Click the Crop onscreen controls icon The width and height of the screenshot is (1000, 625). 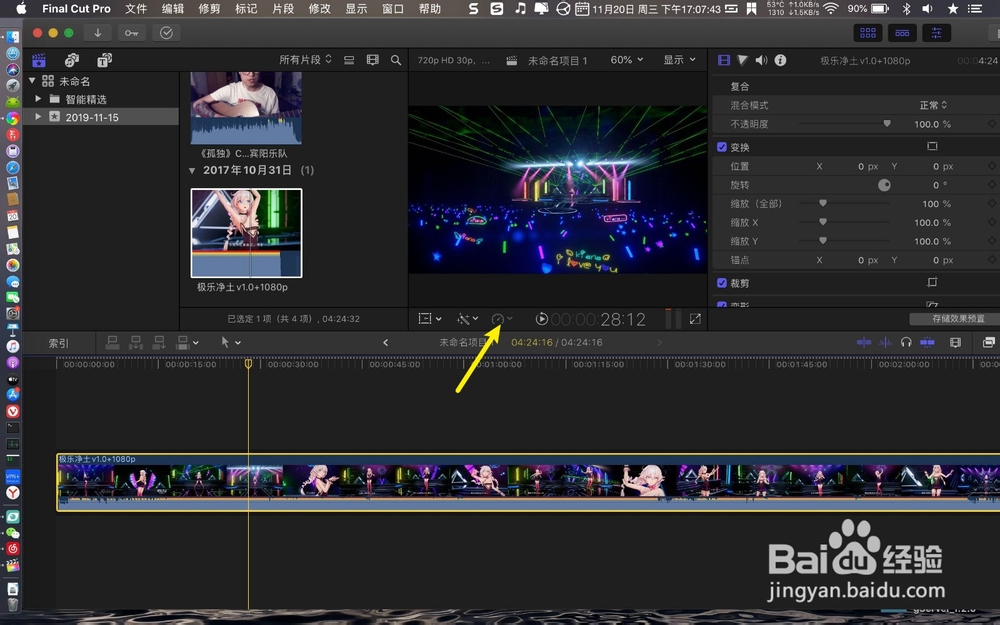click(932, 282)
